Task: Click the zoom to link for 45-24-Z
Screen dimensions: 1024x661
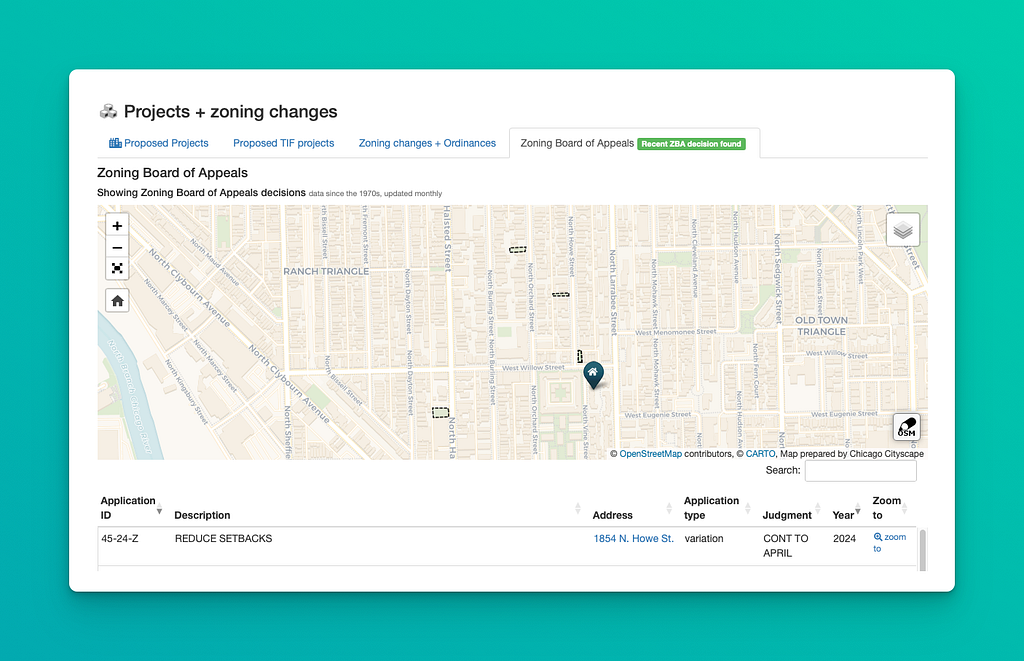Action: tap(889, 543)
